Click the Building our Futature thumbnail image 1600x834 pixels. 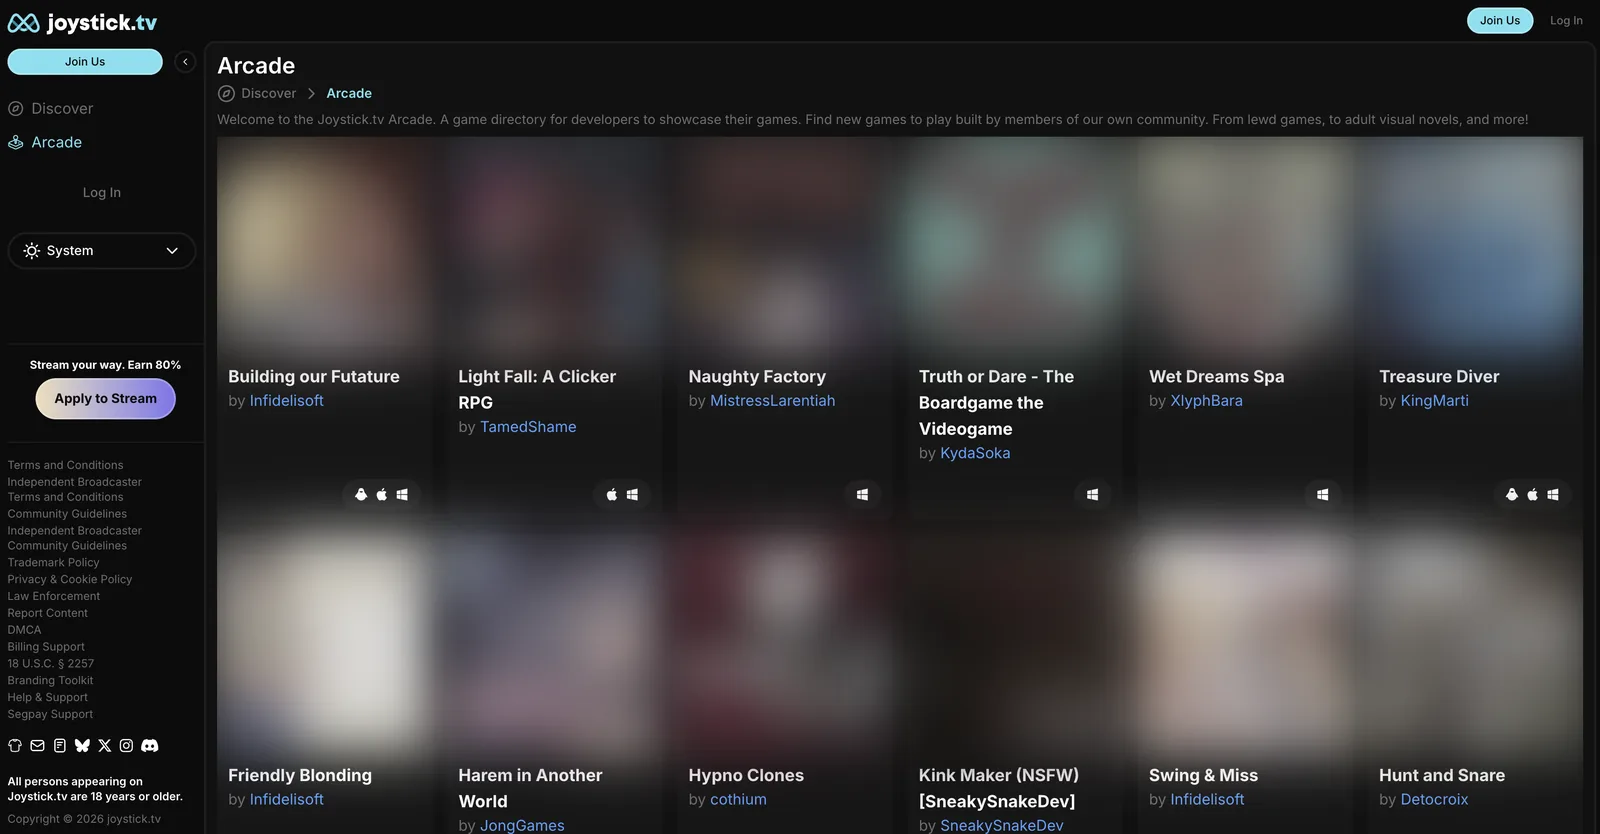325,245
